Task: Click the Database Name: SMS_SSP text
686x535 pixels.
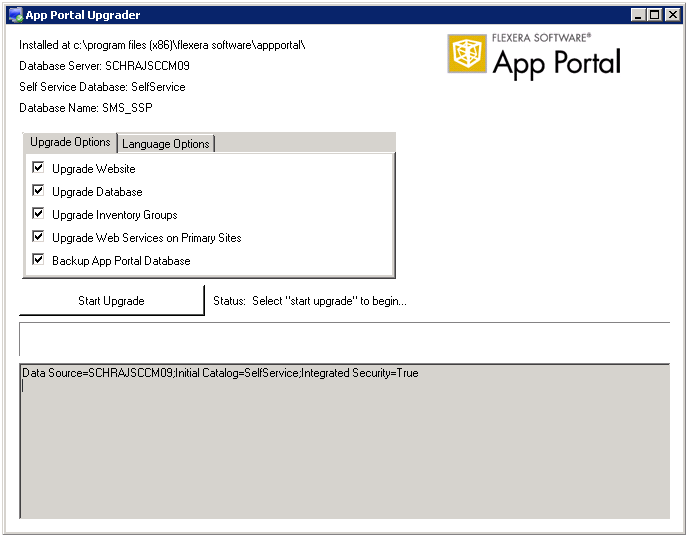Action: [x=86, y=108]
